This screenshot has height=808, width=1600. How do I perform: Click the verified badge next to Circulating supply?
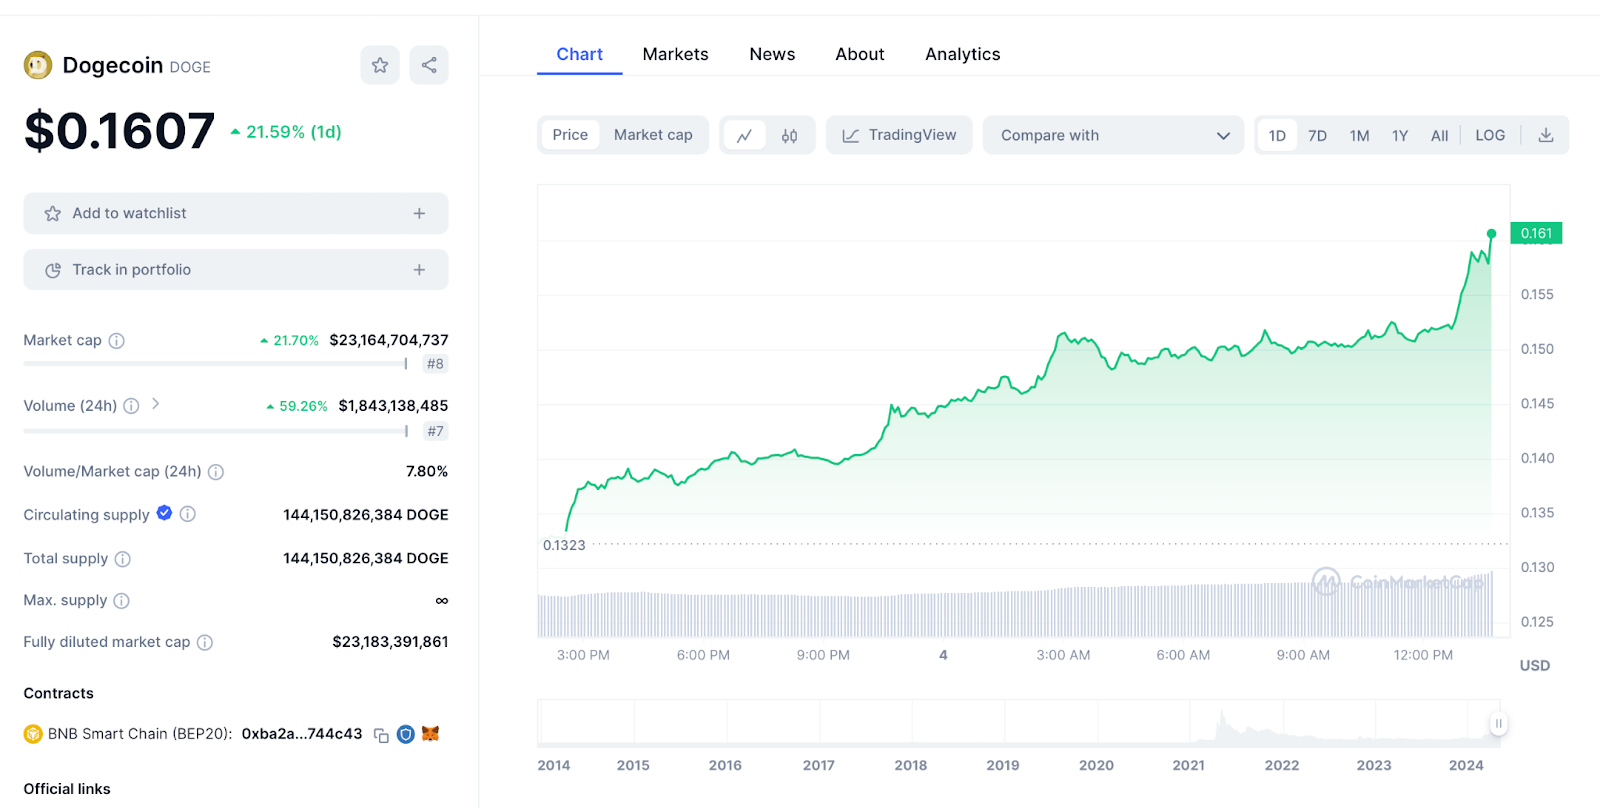point(164,513)
